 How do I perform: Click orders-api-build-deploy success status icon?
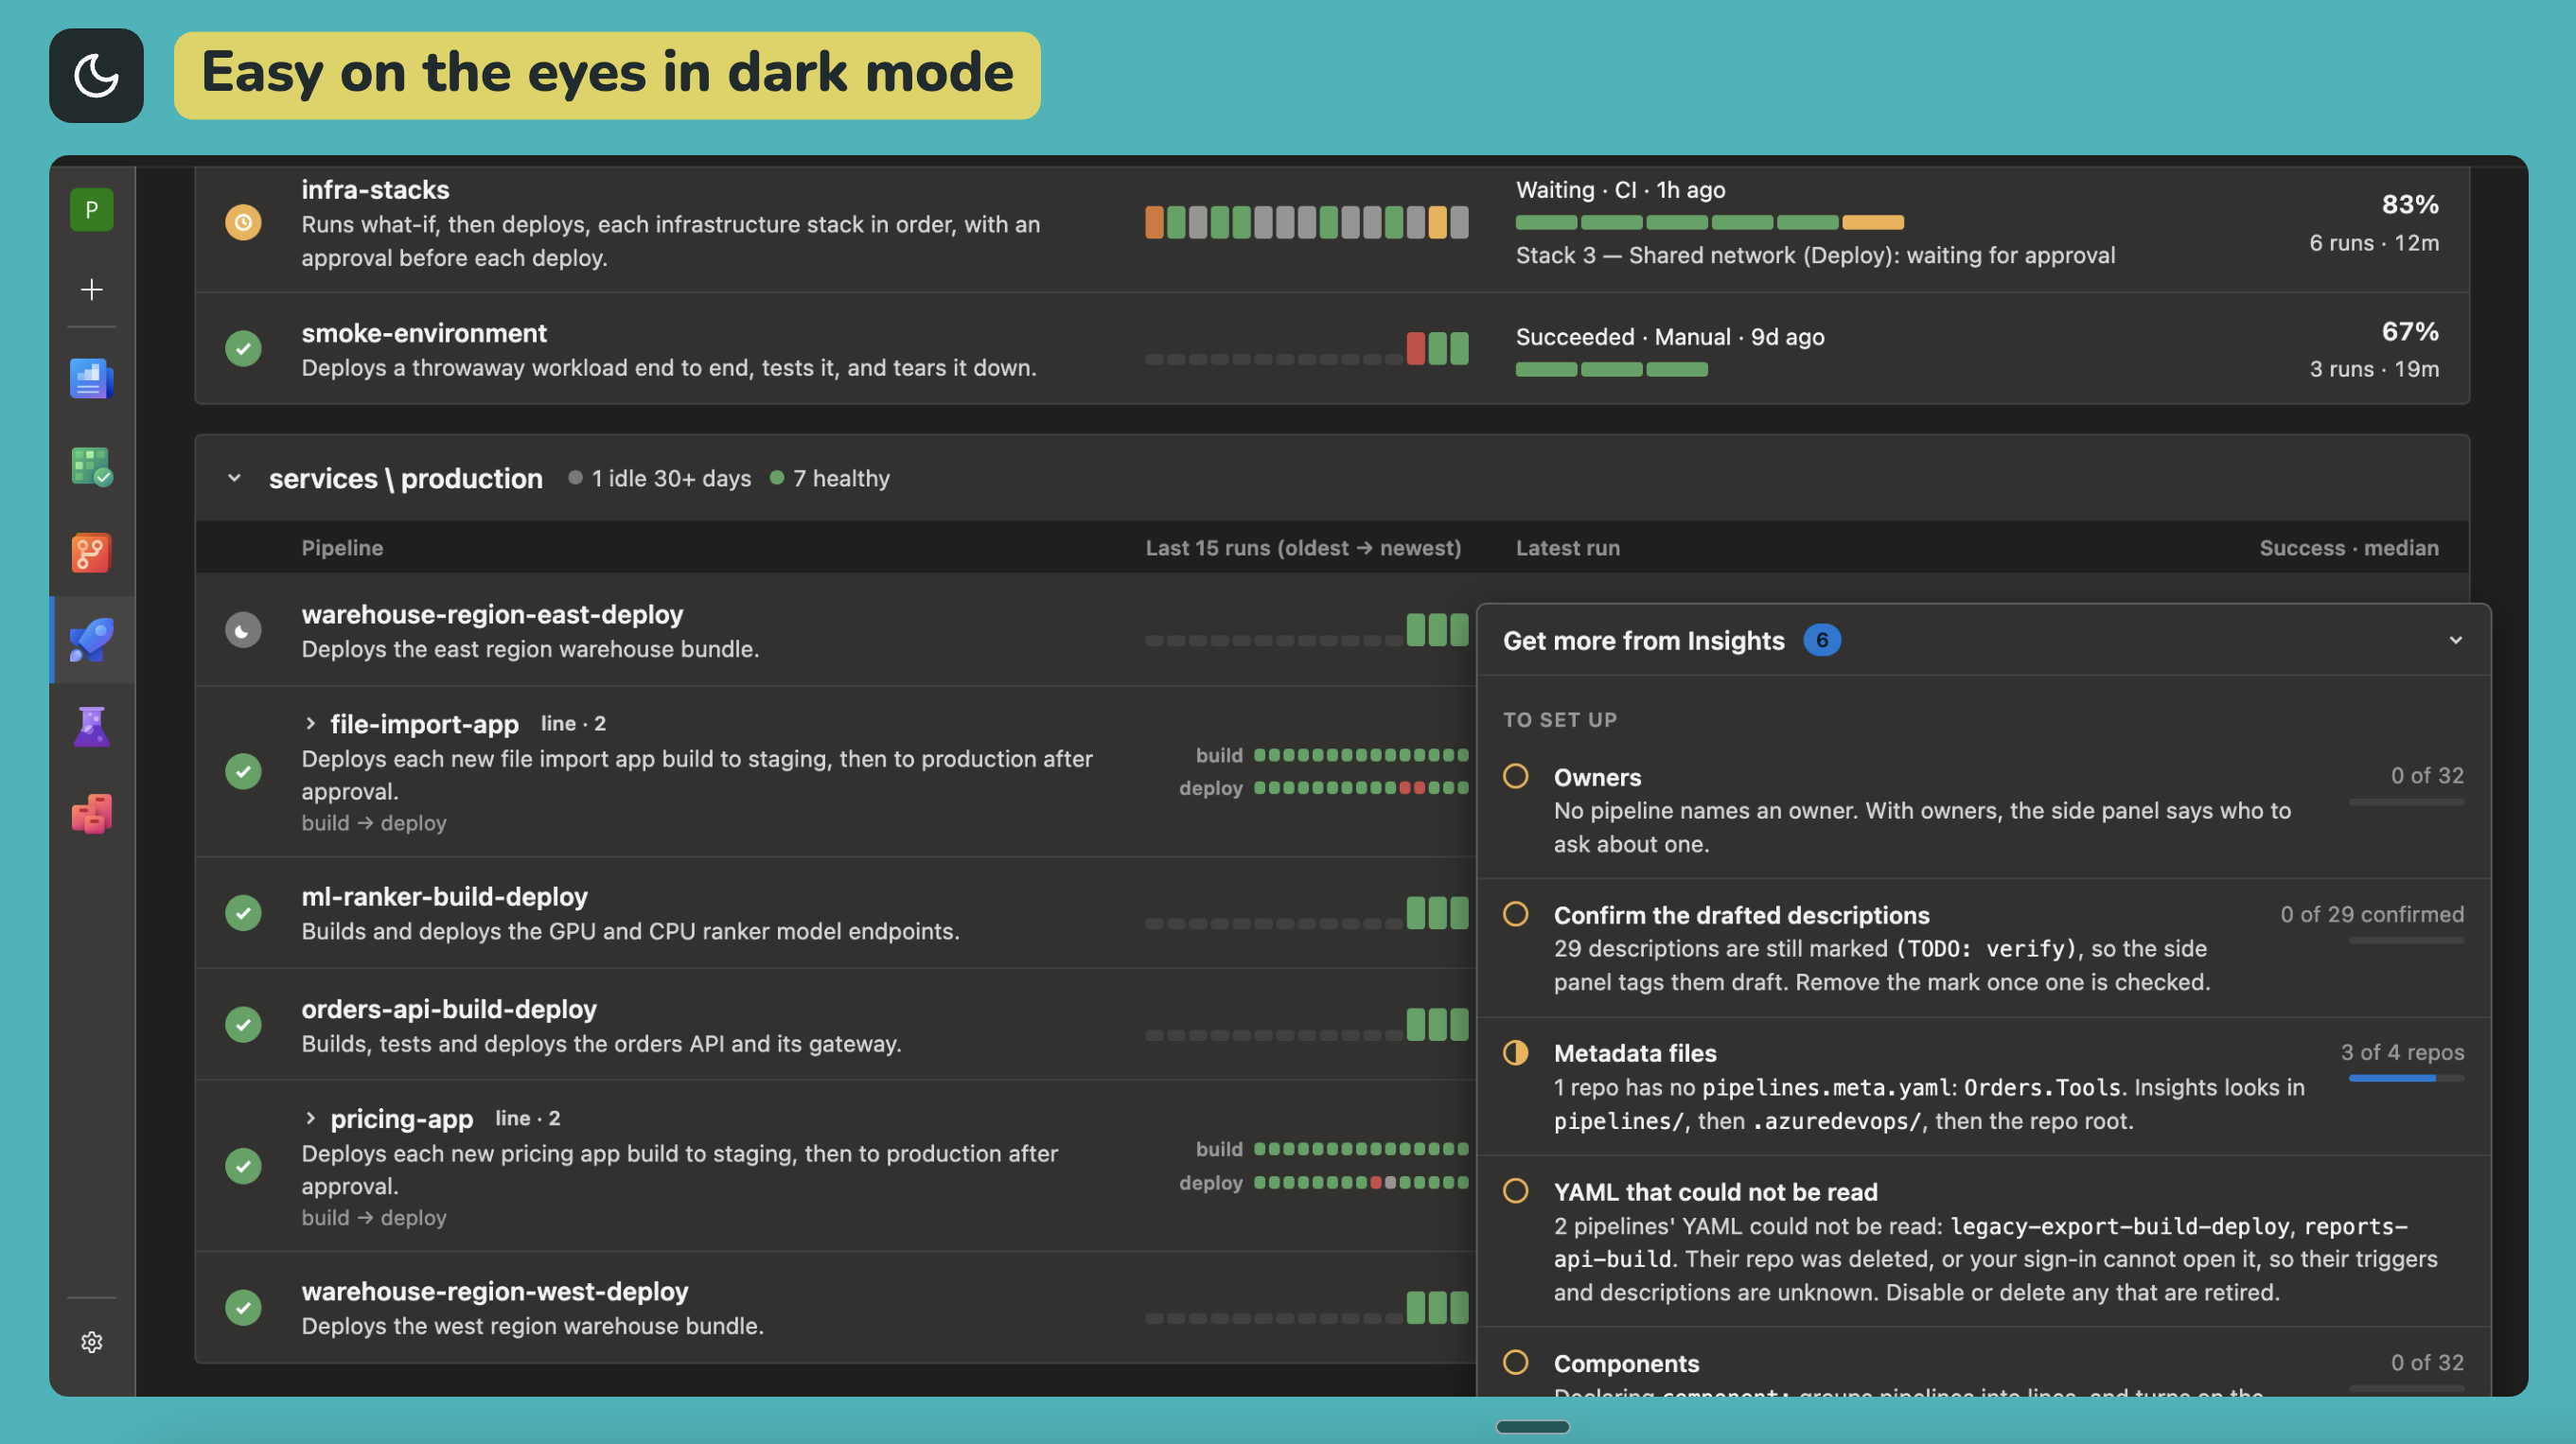(243, 1024)
